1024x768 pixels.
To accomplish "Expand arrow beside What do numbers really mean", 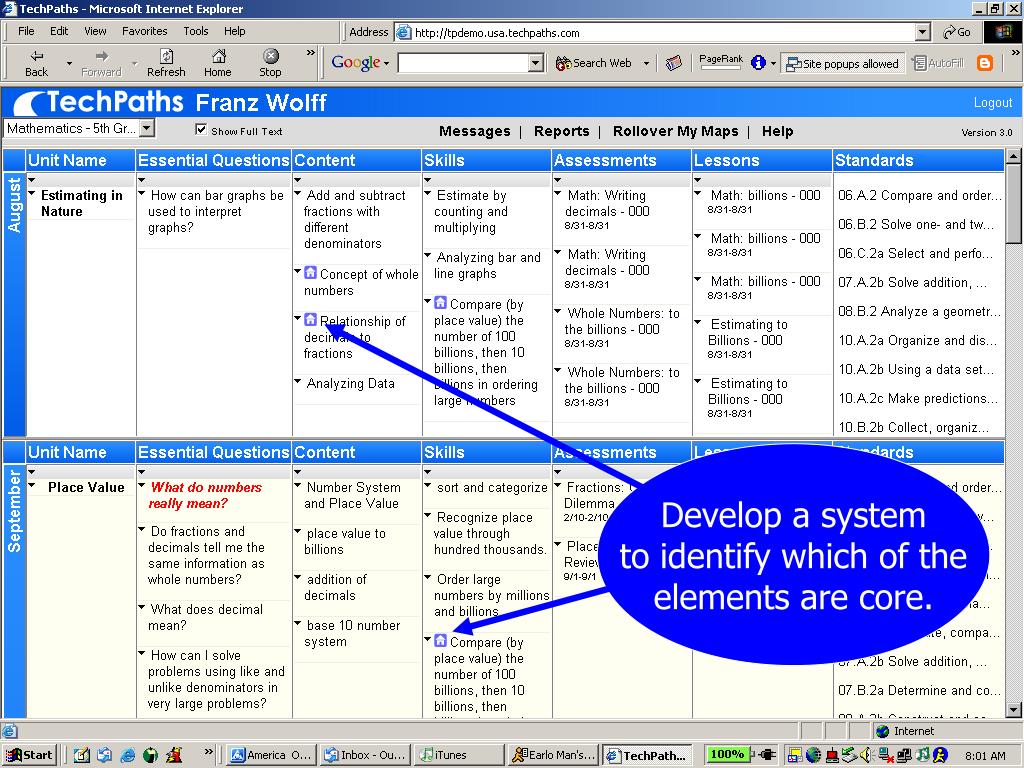I will pyautogui.click(x=142, y=485).
